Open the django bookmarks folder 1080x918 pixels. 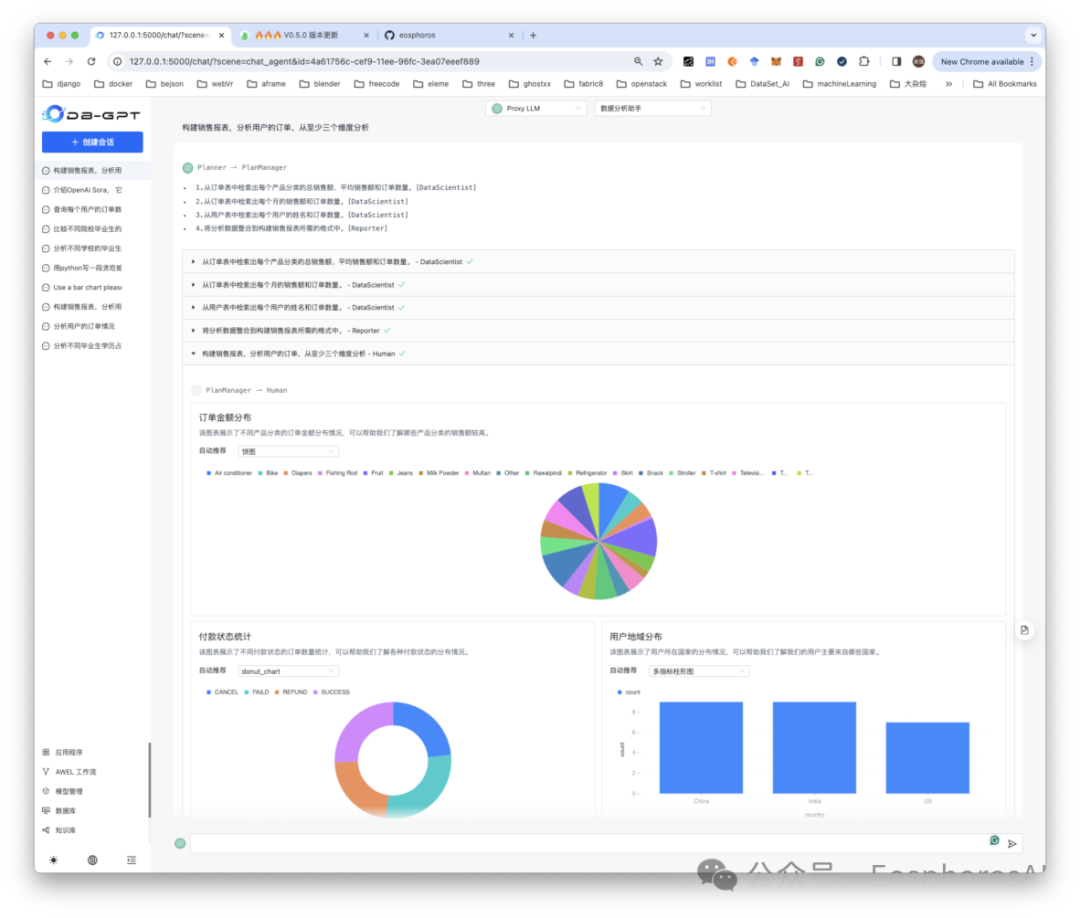[62, 84]
